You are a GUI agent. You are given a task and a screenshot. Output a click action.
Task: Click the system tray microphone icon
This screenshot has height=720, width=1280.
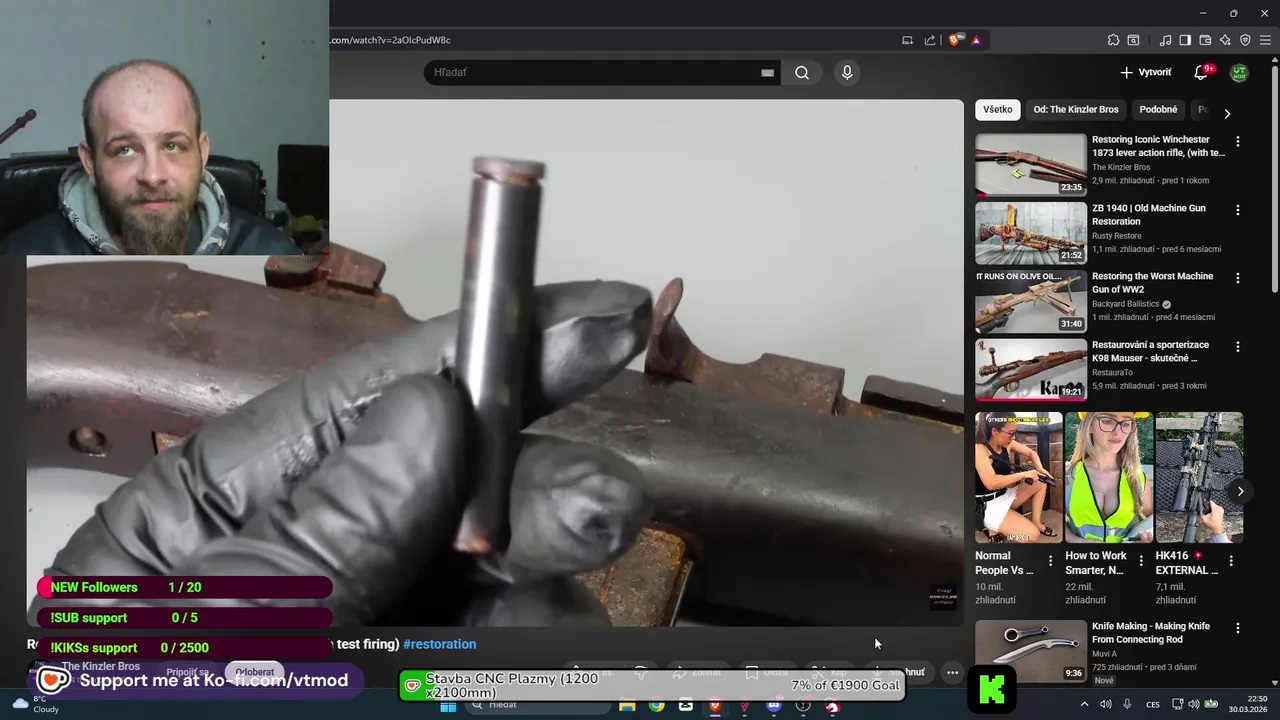point(1127,705)
